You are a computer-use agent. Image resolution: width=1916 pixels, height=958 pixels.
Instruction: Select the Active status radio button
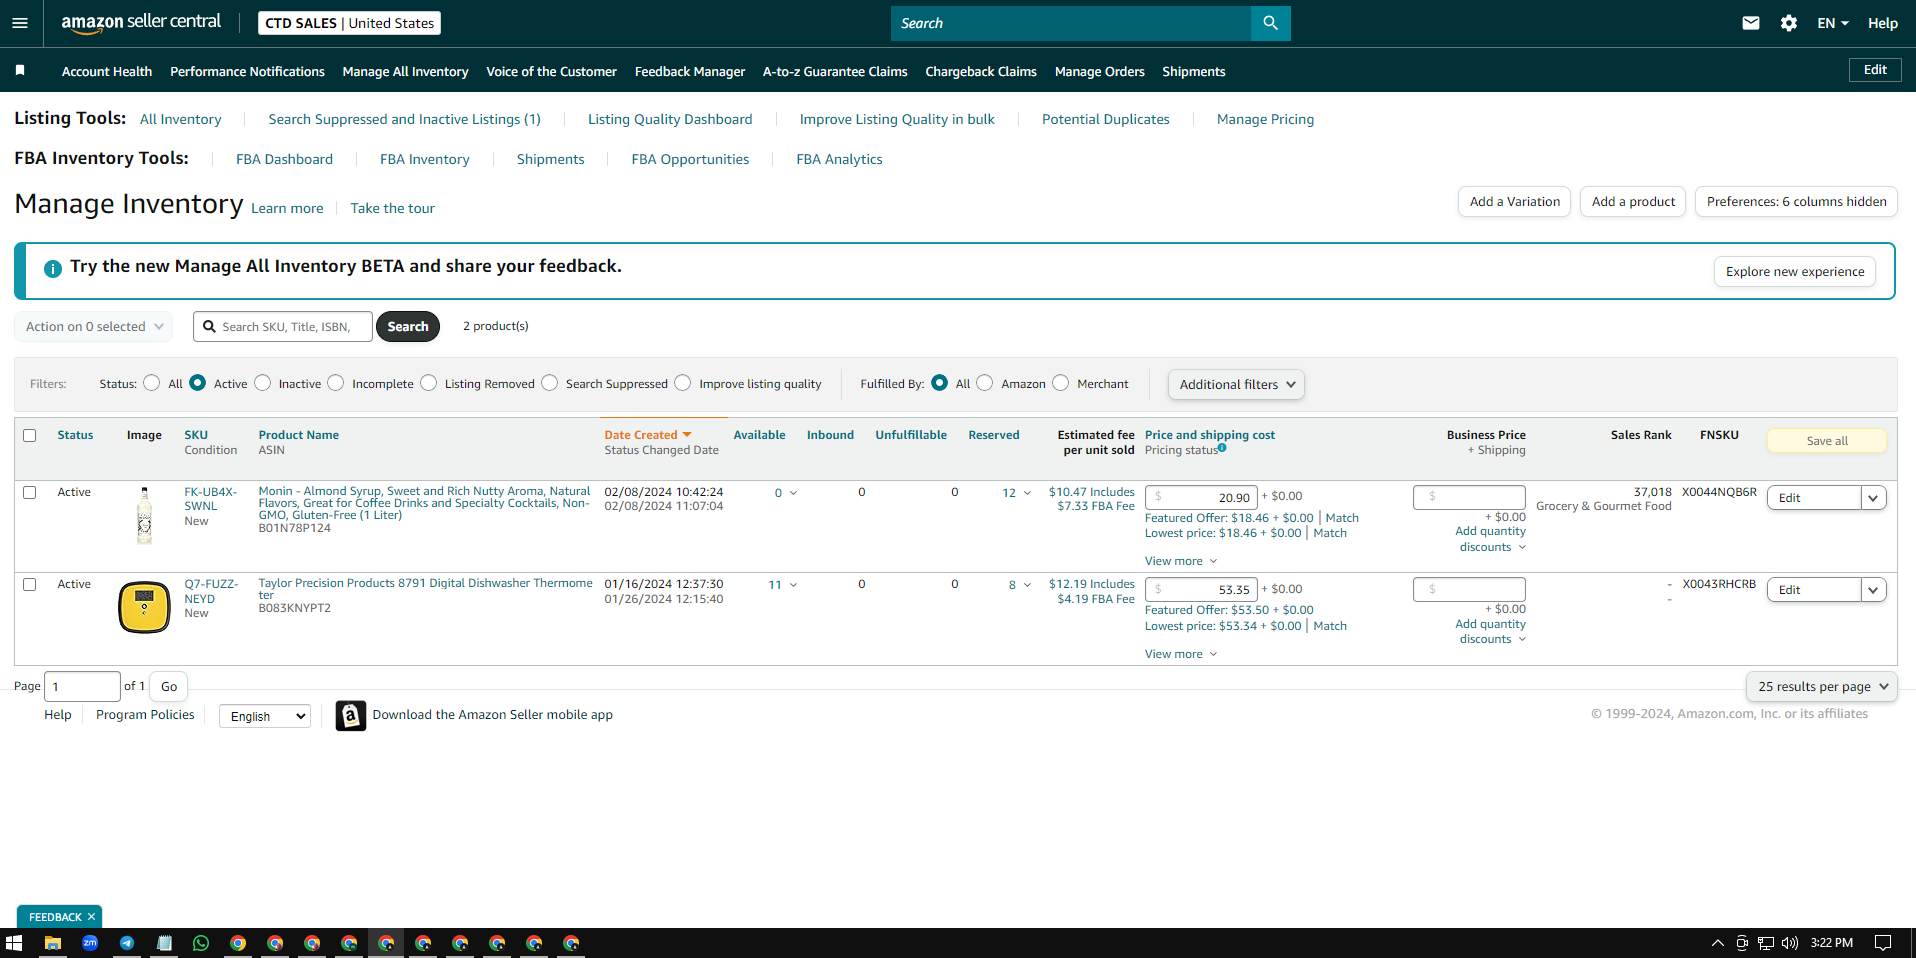coord(198,383)
